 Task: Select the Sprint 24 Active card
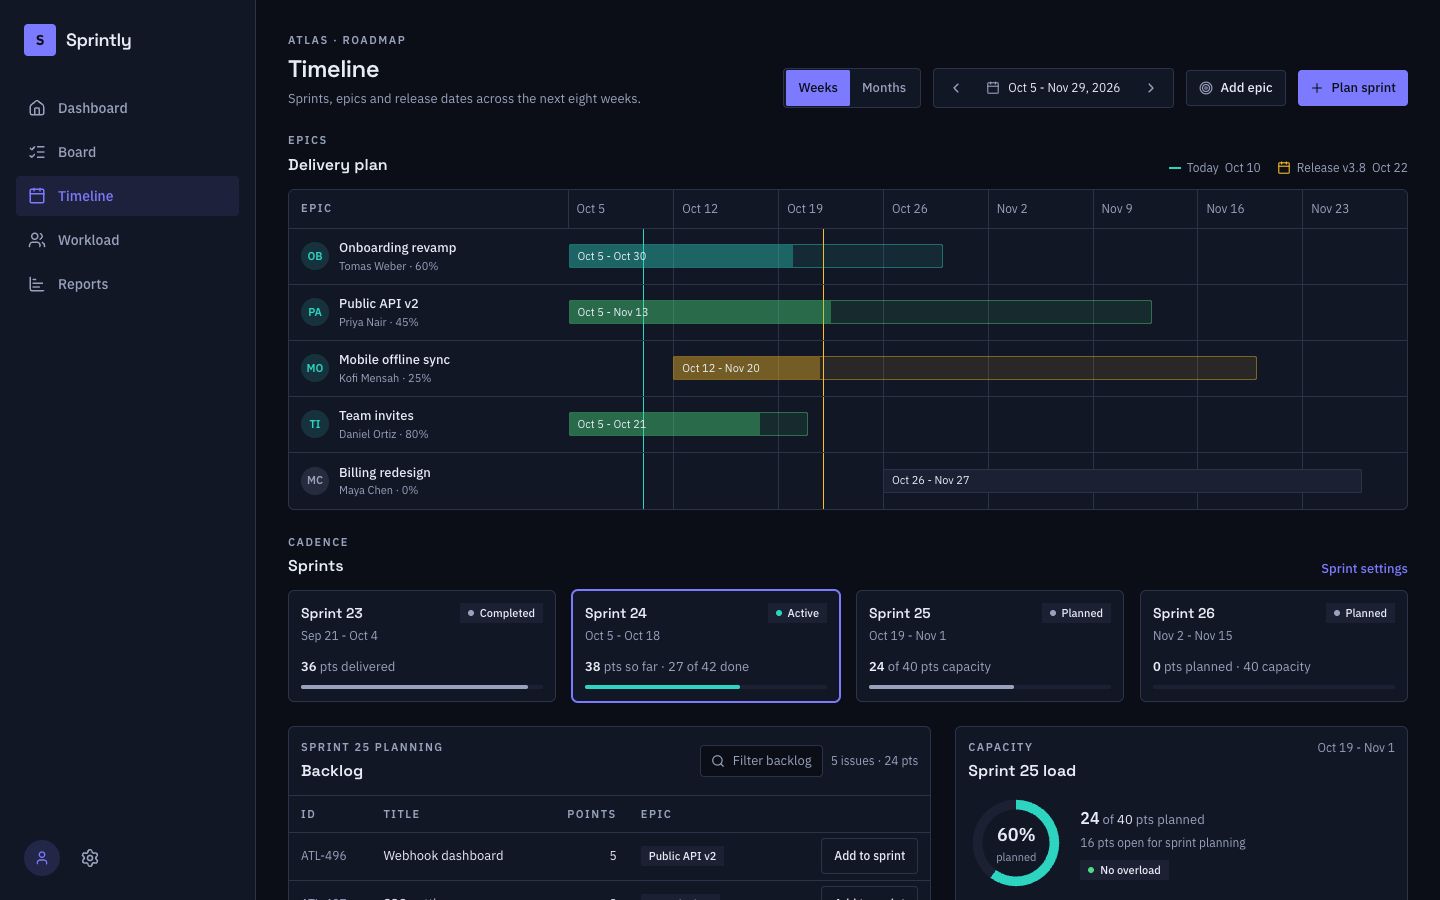(x=706, y=646)
